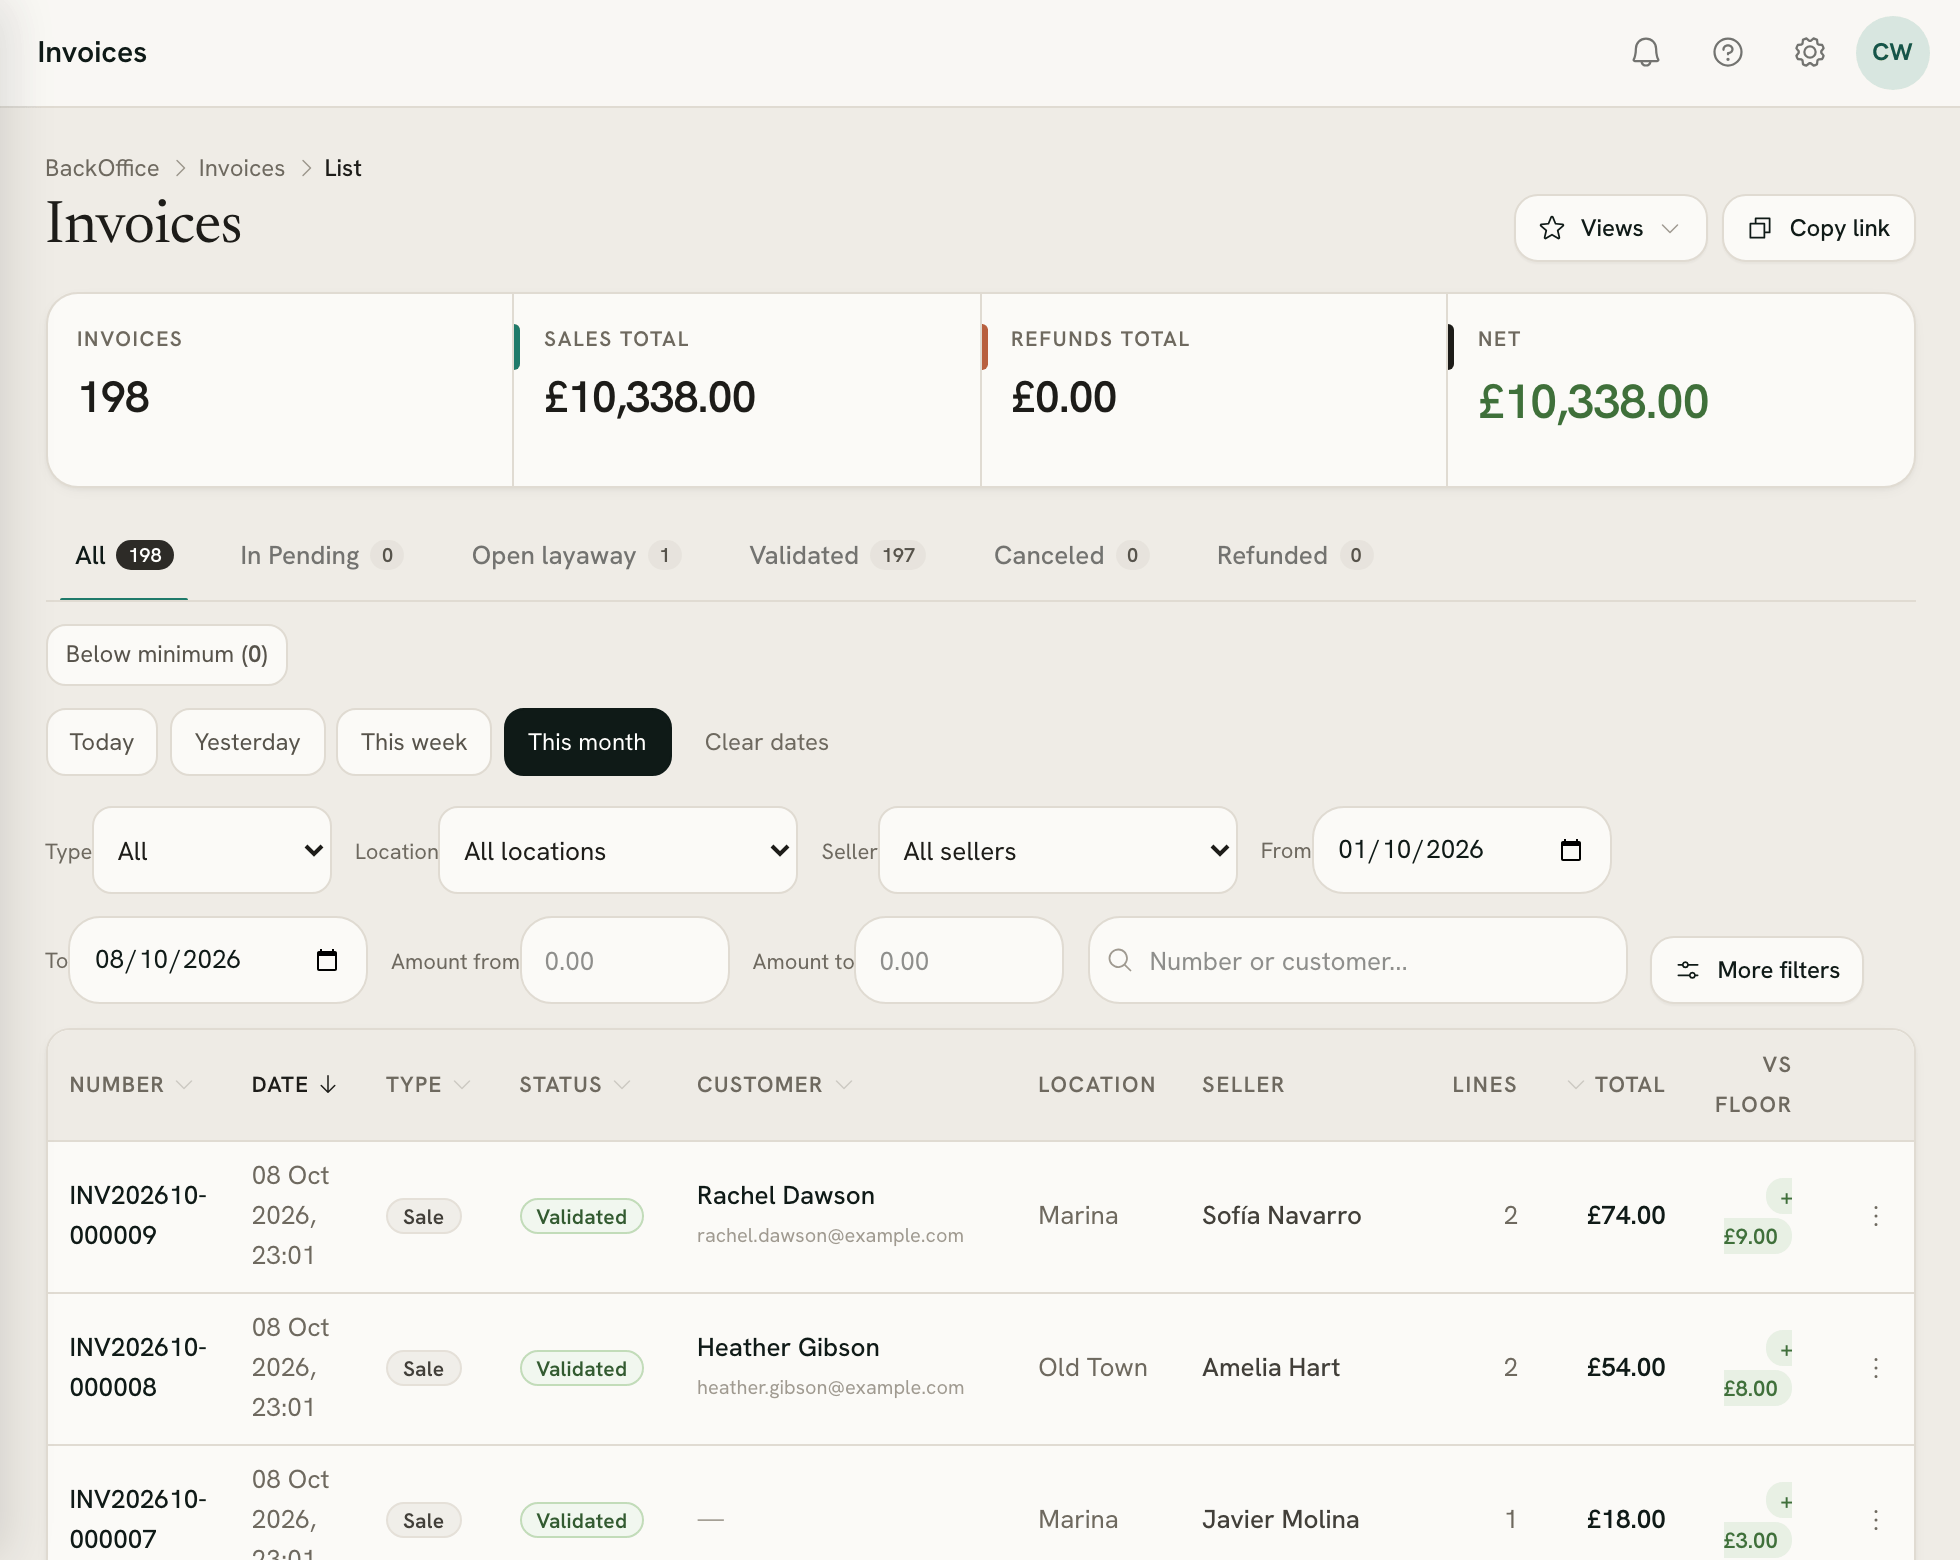Select the Yesterday date preset
The height and width of the screenshot is (1560, 1960).
pyautogui.click(x=248, y=742)
